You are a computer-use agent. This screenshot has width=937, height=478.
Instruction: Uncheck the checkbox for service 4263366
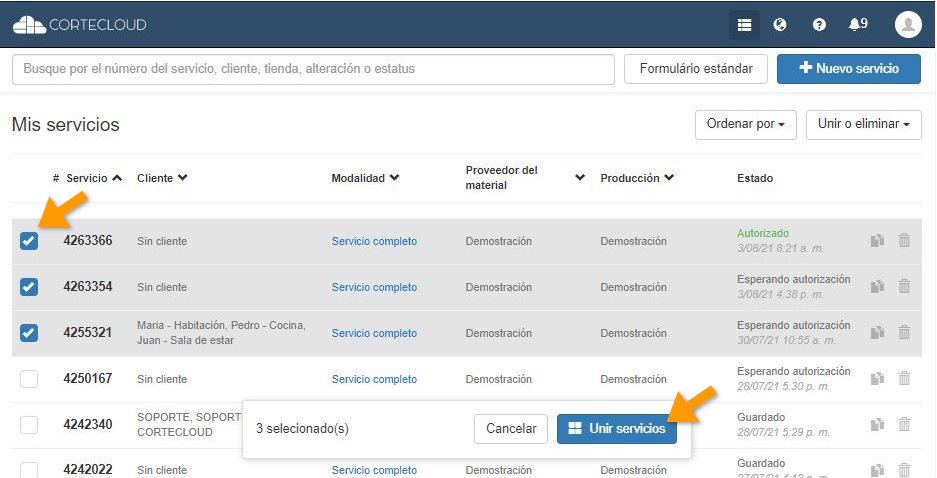coord(29,241)
